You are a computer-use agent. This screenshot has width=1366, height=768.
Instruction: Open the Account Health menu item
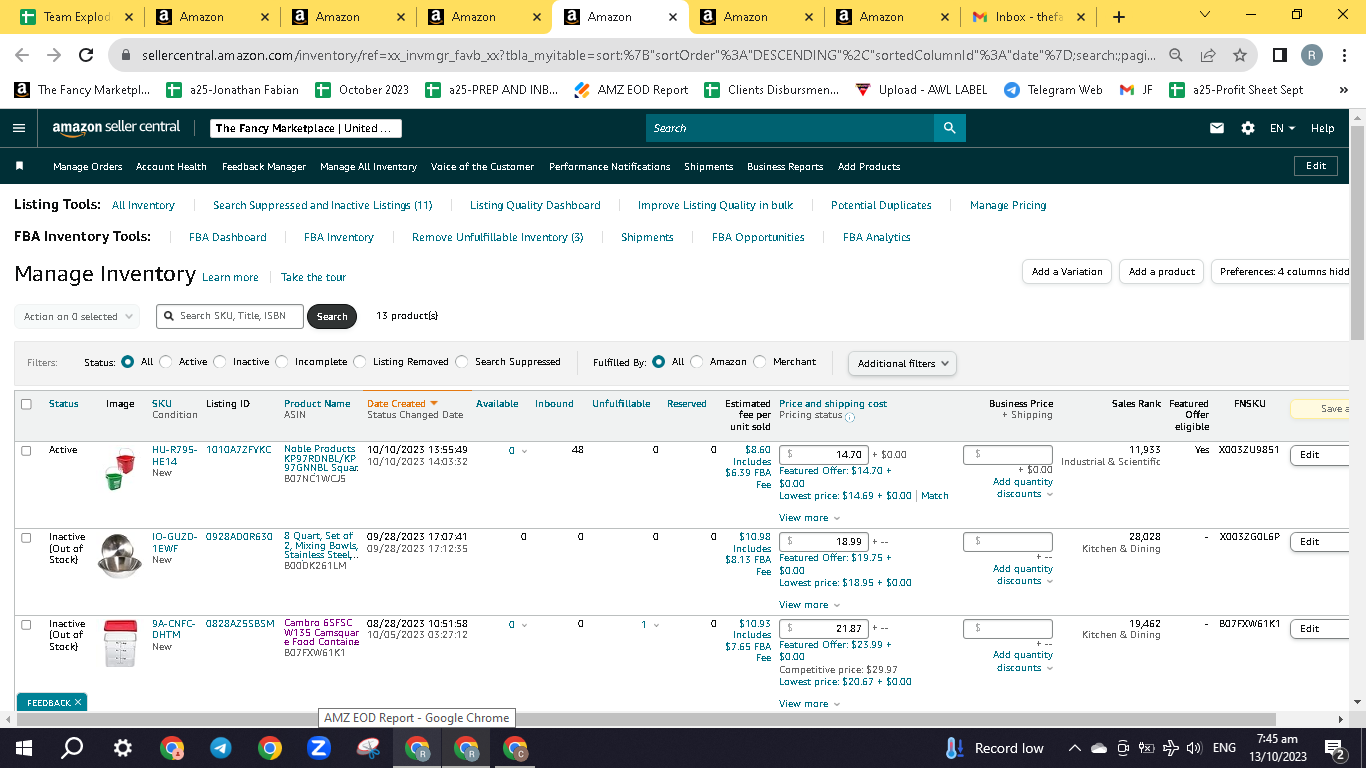[171, 167]
